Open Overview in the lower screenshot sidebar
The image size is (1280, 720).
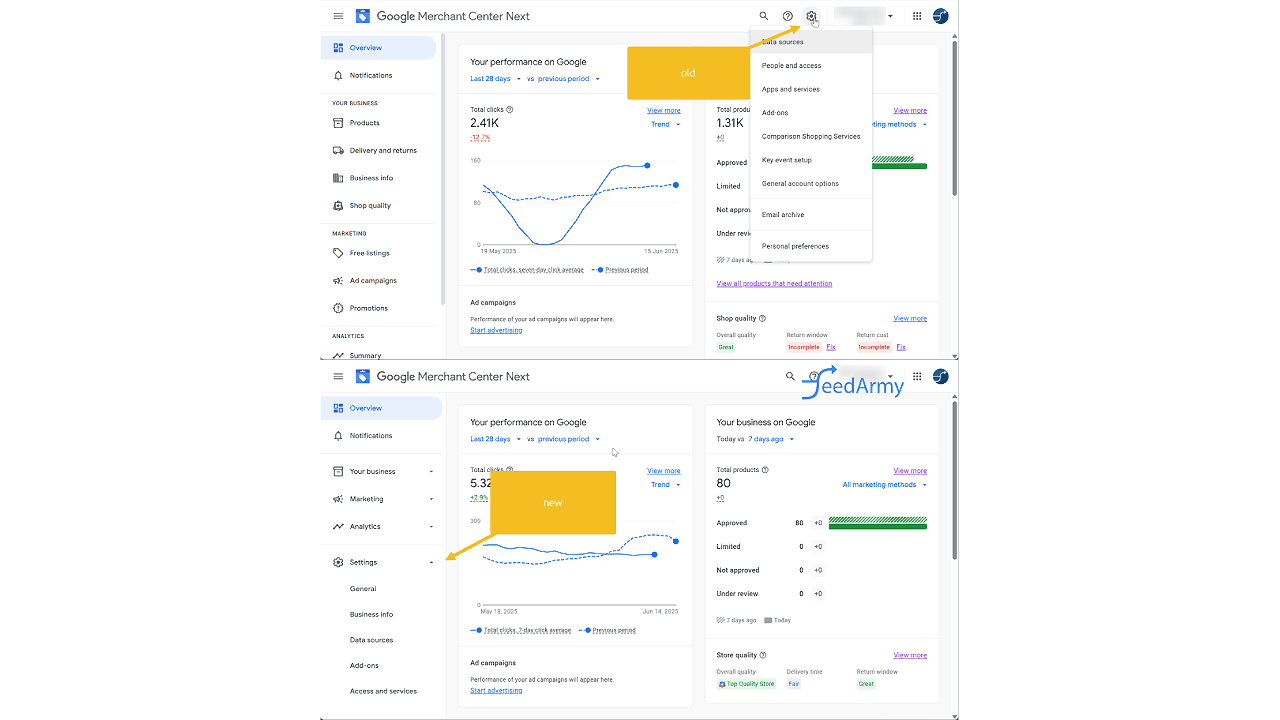(381, 408)
